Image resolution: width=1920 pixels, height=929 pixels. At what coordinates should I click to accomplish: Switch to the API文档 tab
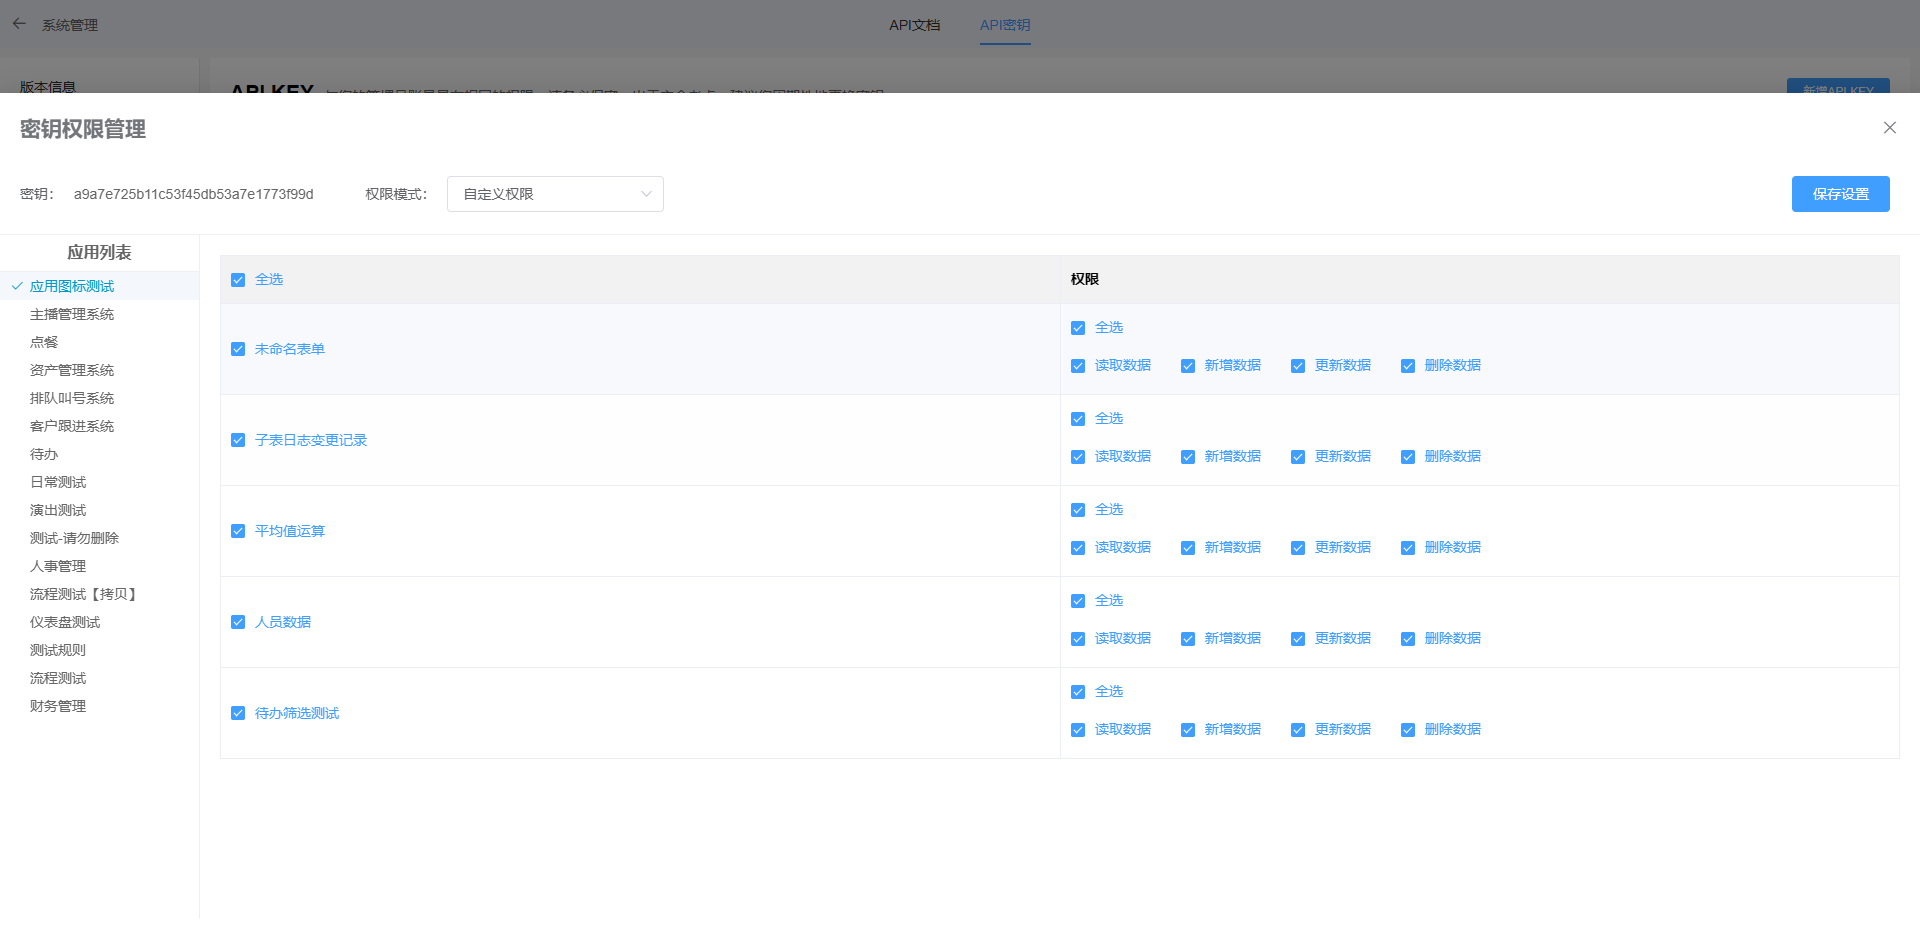(914, 25)
